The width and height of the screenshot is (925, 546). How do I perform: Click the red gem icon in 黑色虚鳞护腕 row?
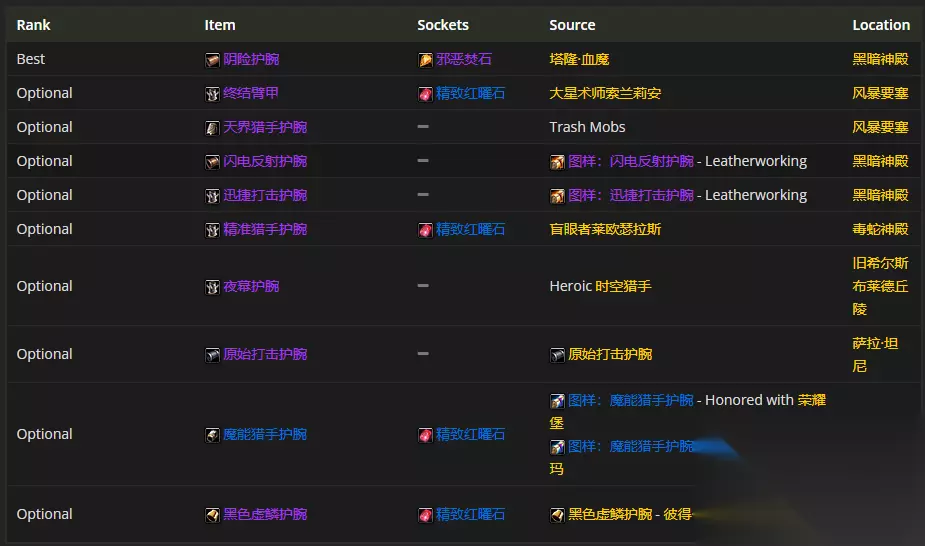coord(426,515)
